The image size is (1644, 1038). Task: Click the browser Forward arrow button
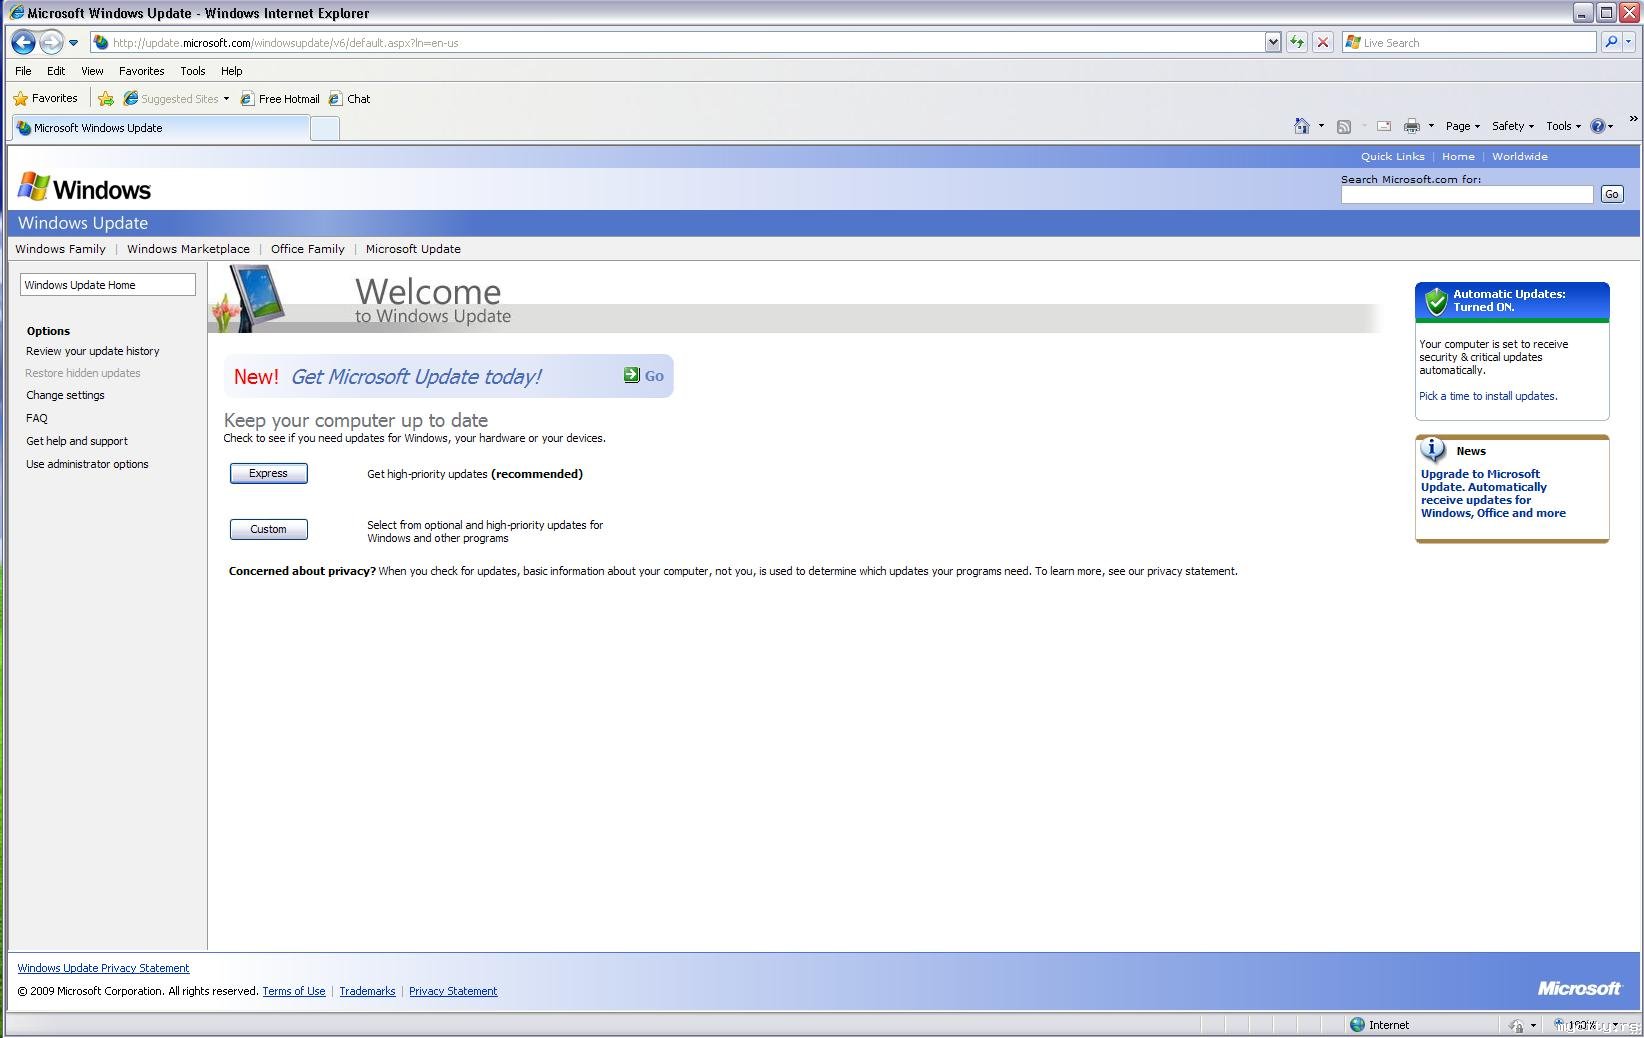coord(51,42)
